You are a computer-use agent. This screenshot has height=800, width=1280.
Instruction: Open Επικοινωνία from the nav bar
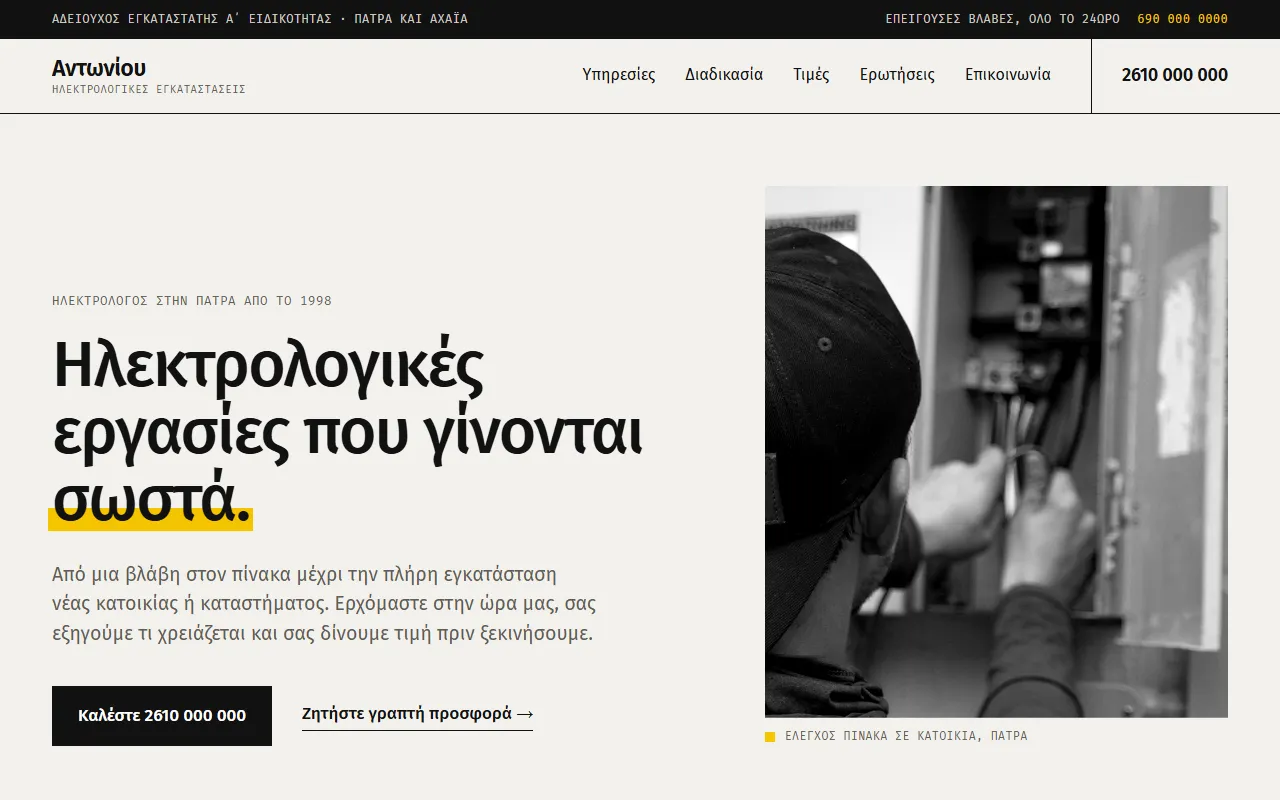1008,75
